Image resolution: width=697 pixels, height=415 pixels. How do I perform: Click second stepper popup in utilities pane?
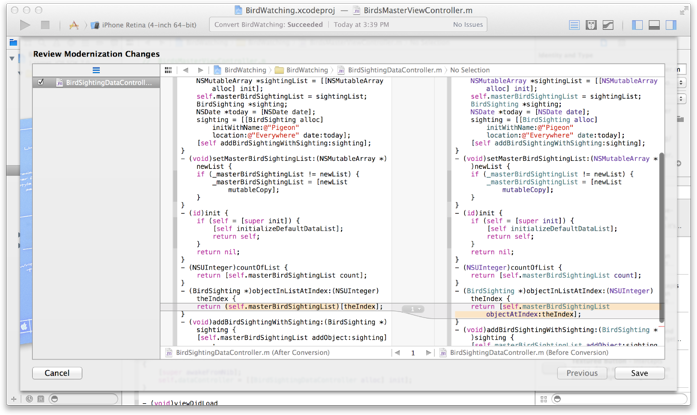pyautogui.click(x=681, y=99)
